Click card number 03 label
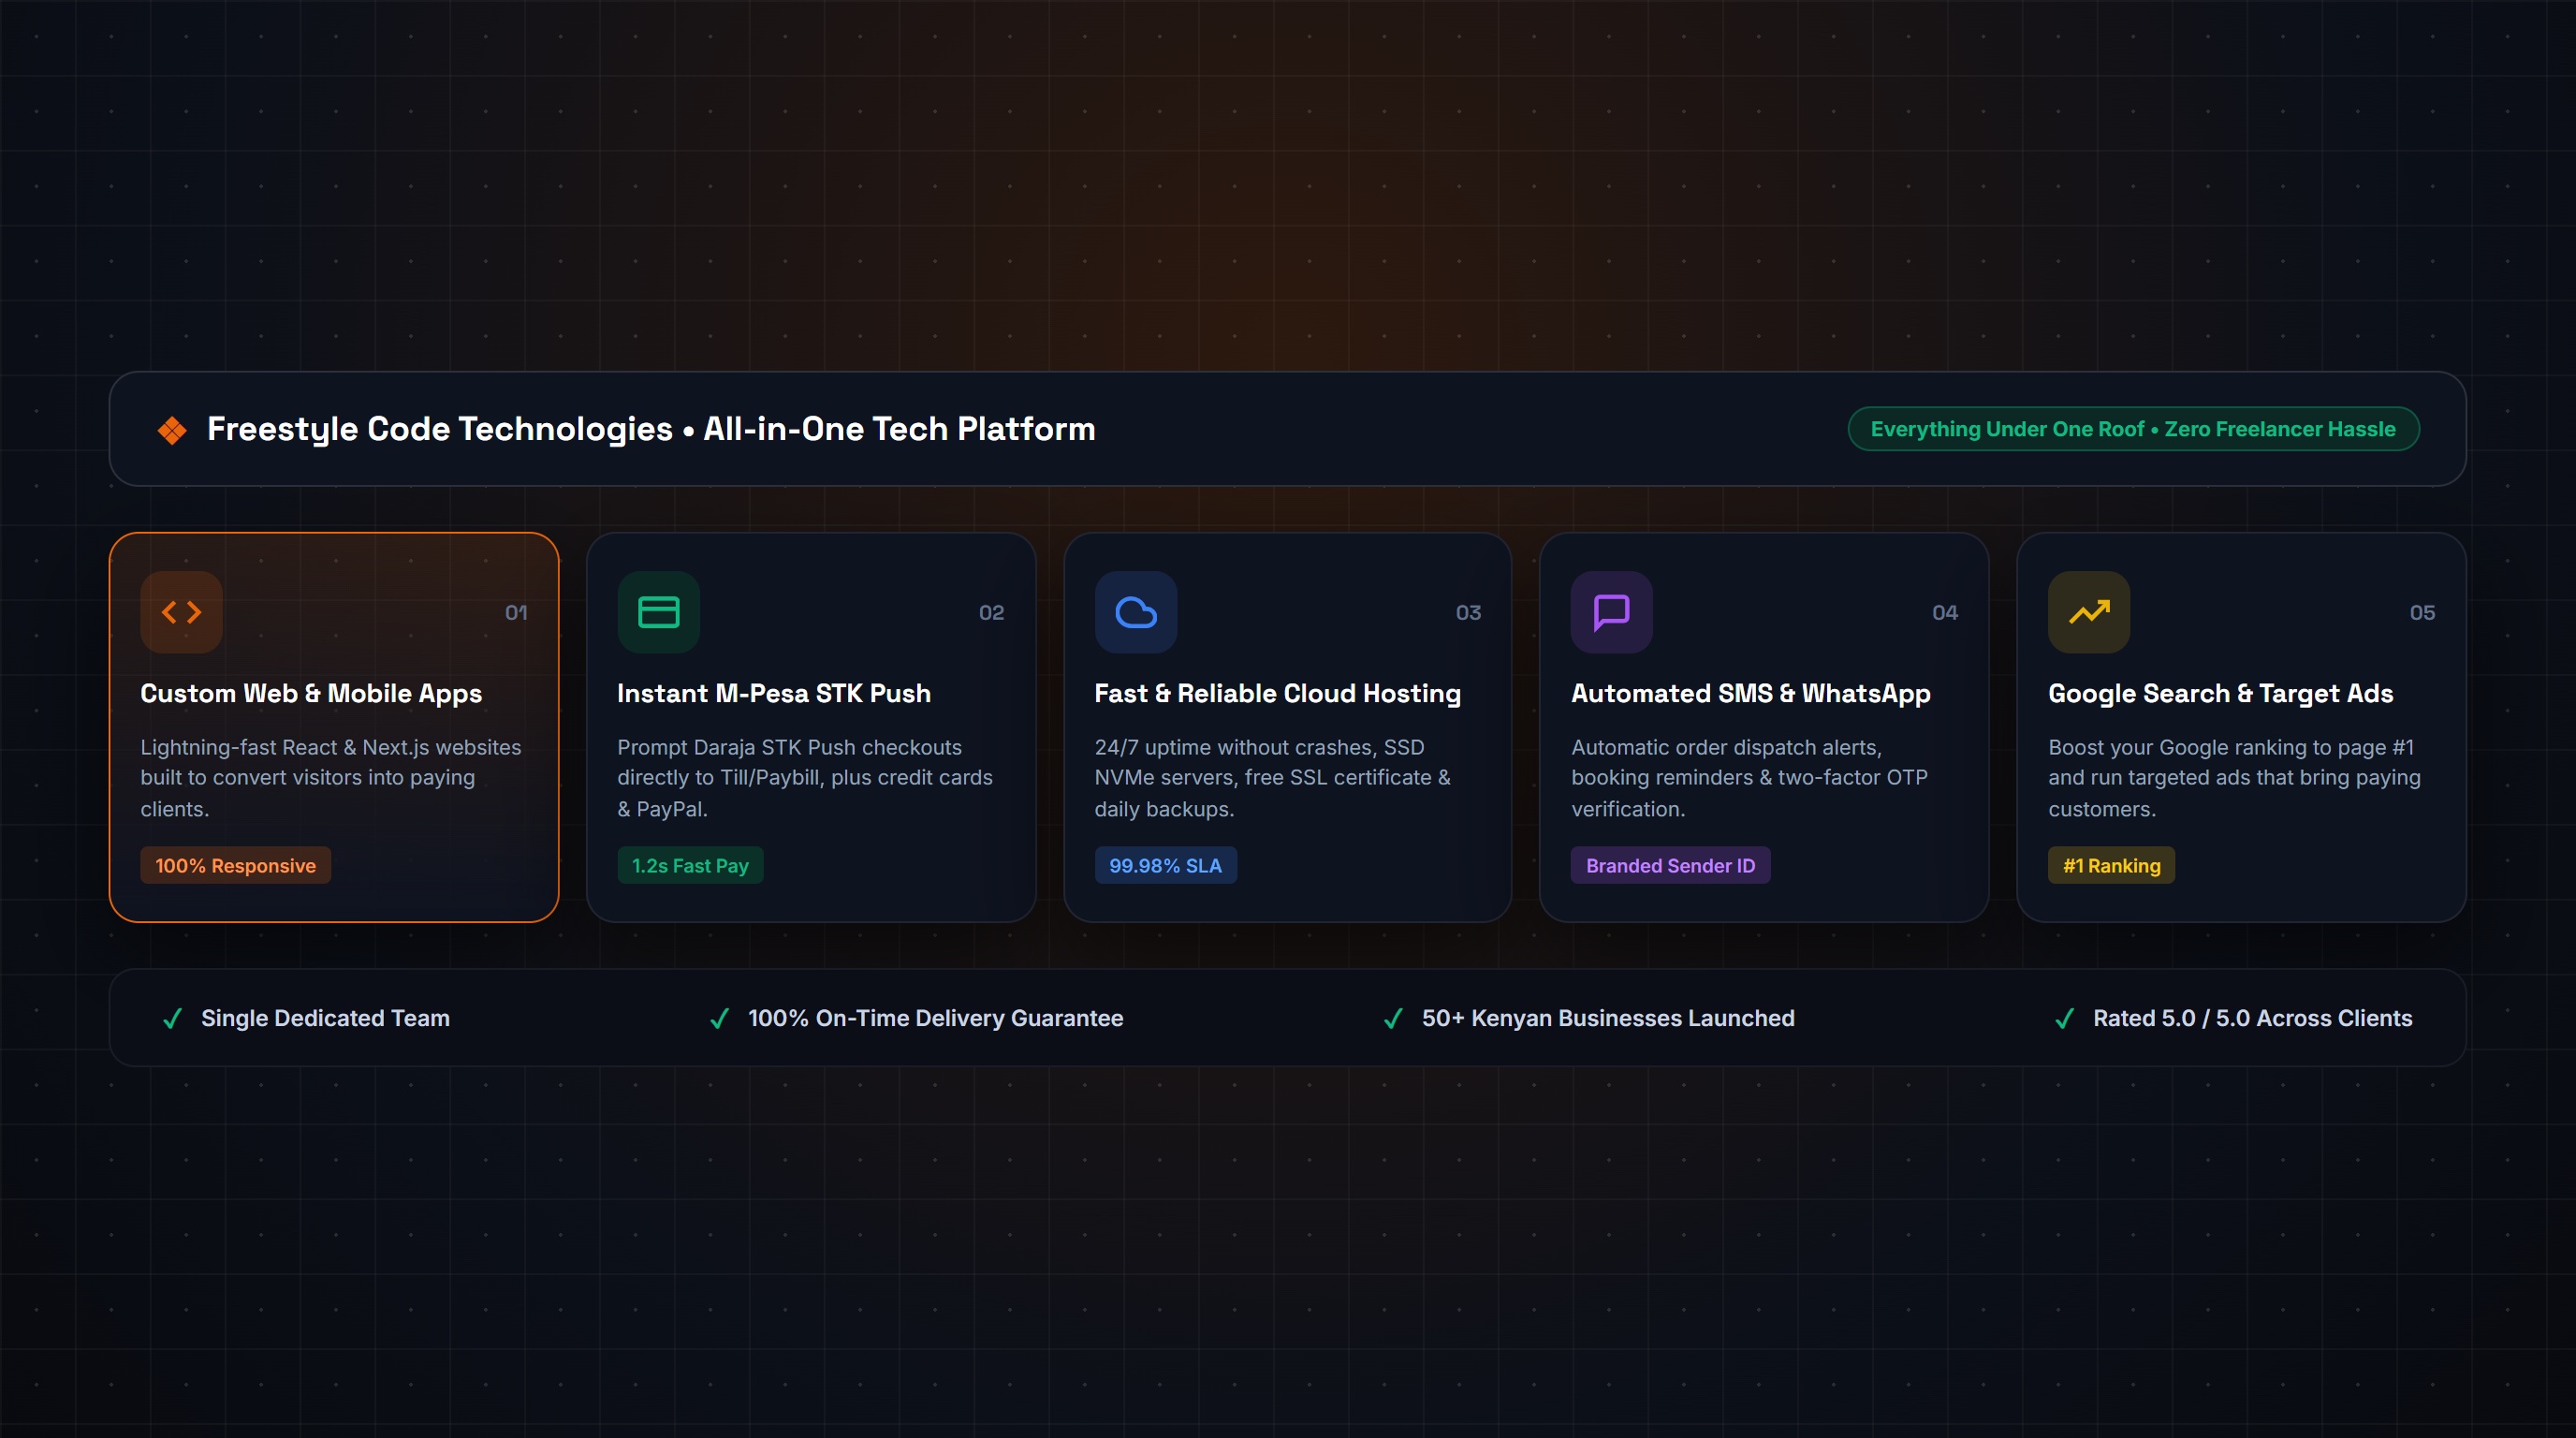Viewport: 2576px width, 1438px height. 1468,612
